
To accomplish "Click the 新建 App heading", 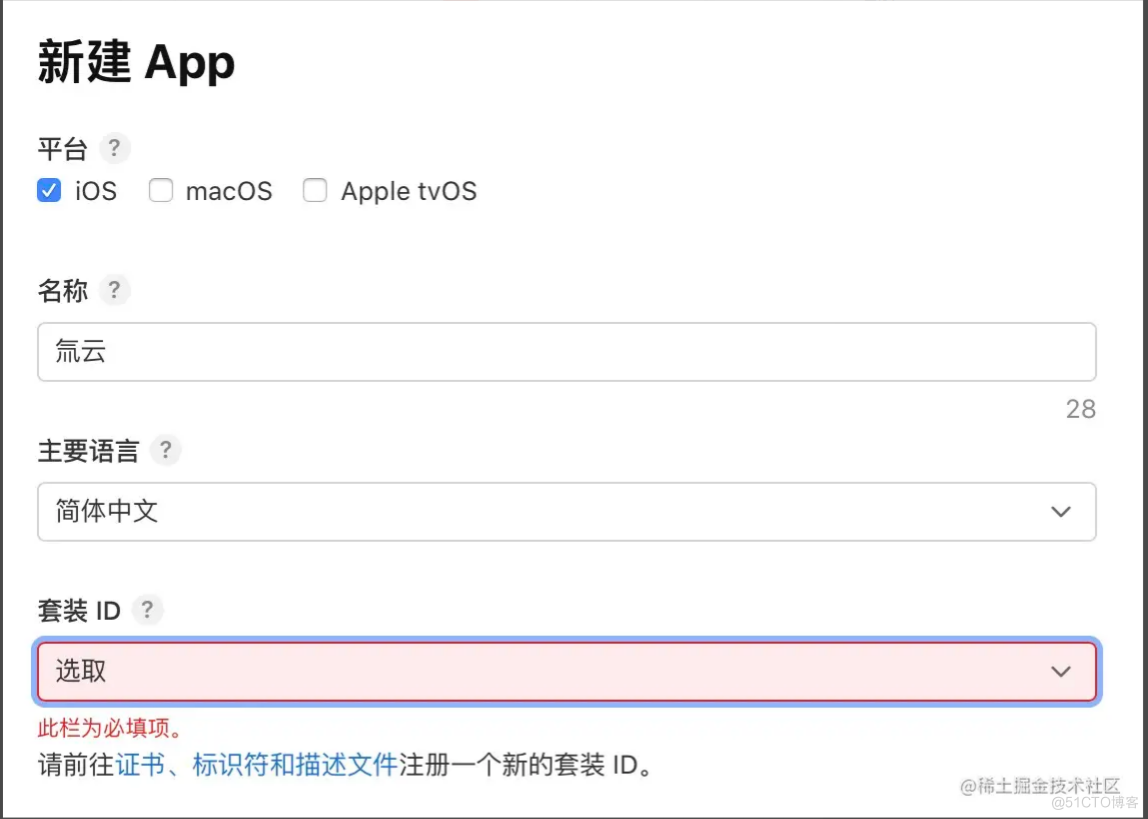I will 136,64.
